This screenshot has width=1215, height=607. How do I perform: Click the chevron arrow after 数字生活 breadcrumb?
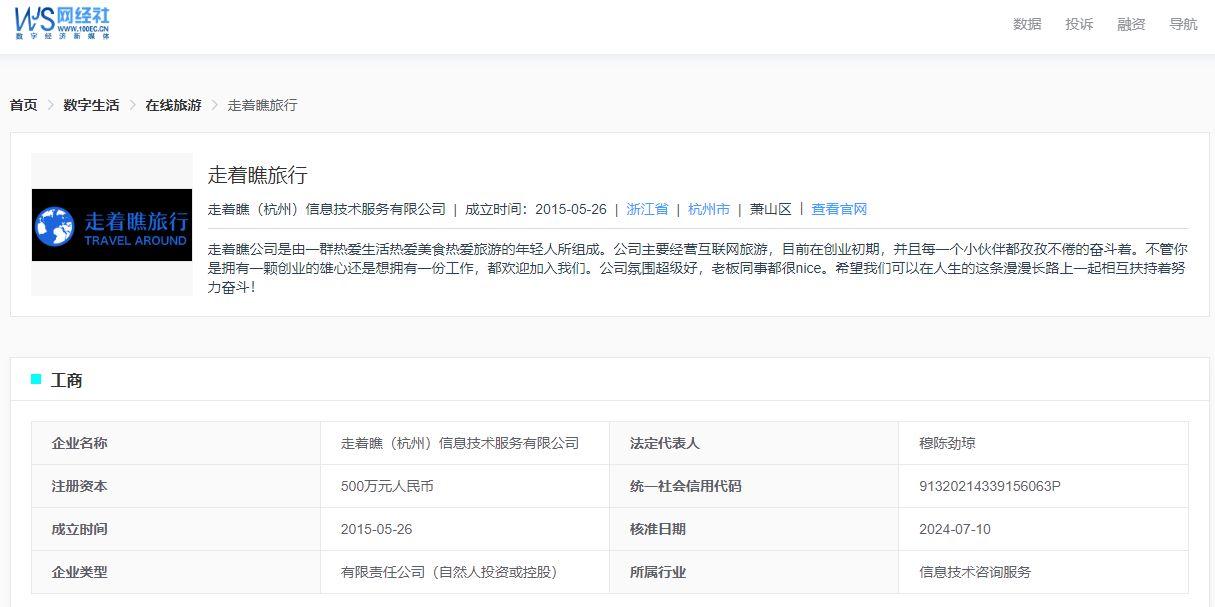(x=132, y=105)
